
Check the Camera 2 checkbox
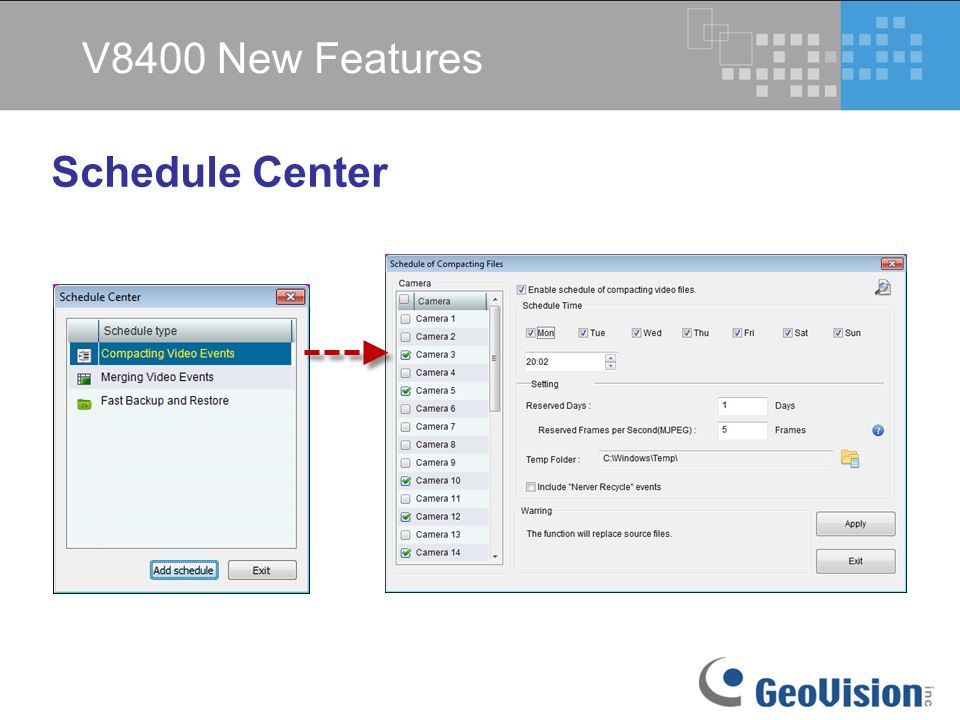point(405,337)
